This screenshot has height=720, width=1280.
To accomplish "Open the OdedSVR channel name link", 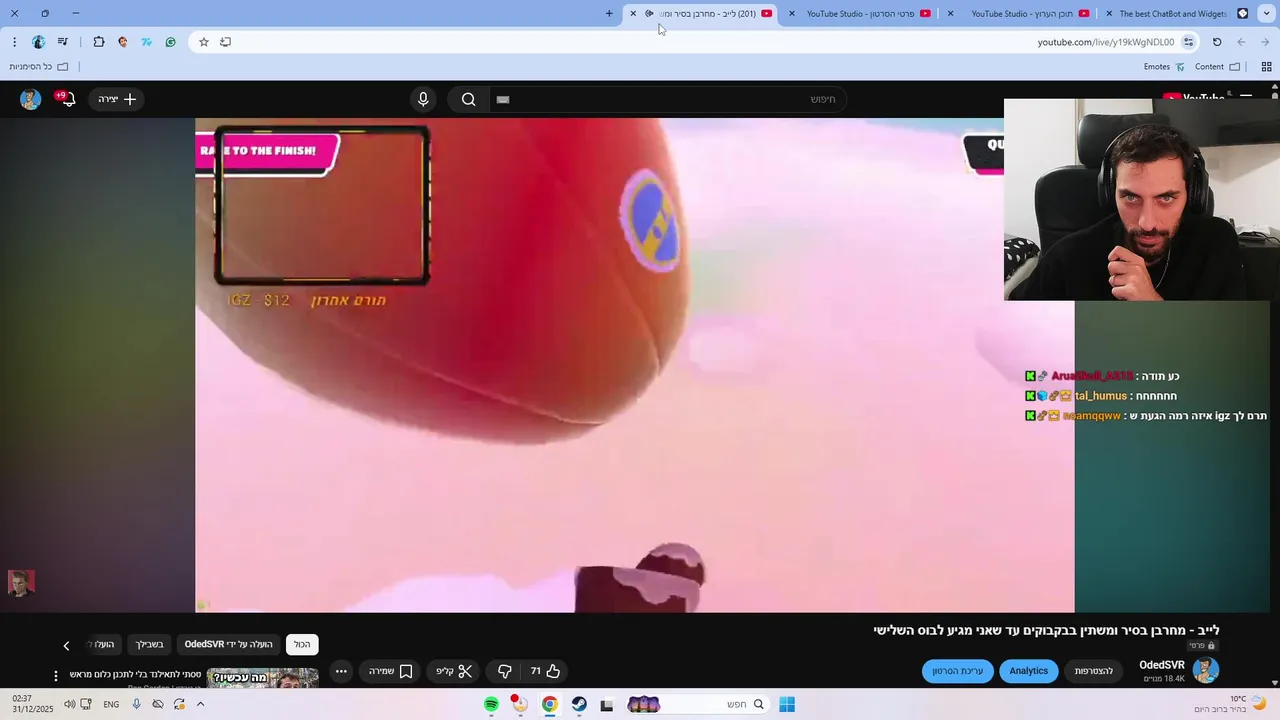I will pyautogui.click(x=1162, y=665).
